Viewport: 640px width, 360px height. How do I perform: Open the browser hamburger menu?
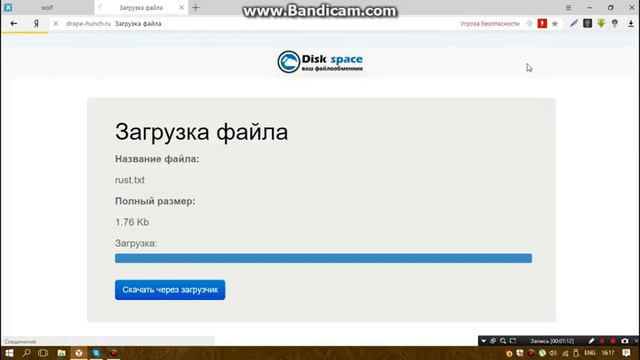(568, 8)
